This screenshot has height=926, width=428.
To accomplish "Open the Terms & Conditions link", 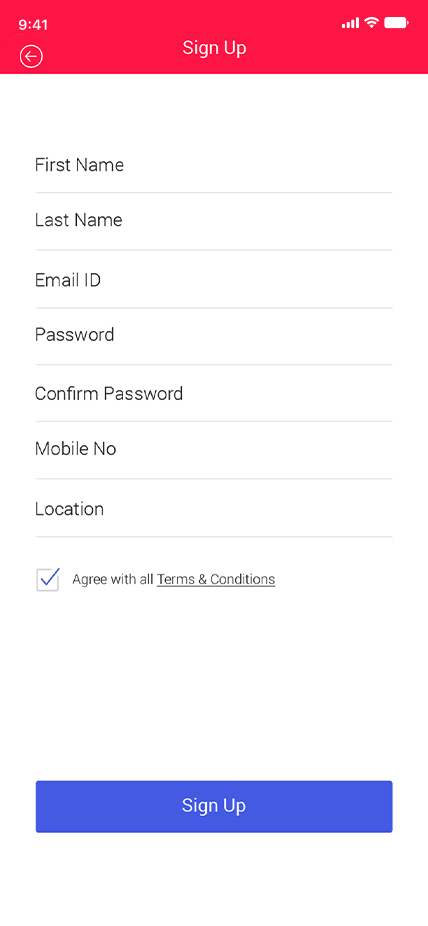I will [x=216, y=579].
